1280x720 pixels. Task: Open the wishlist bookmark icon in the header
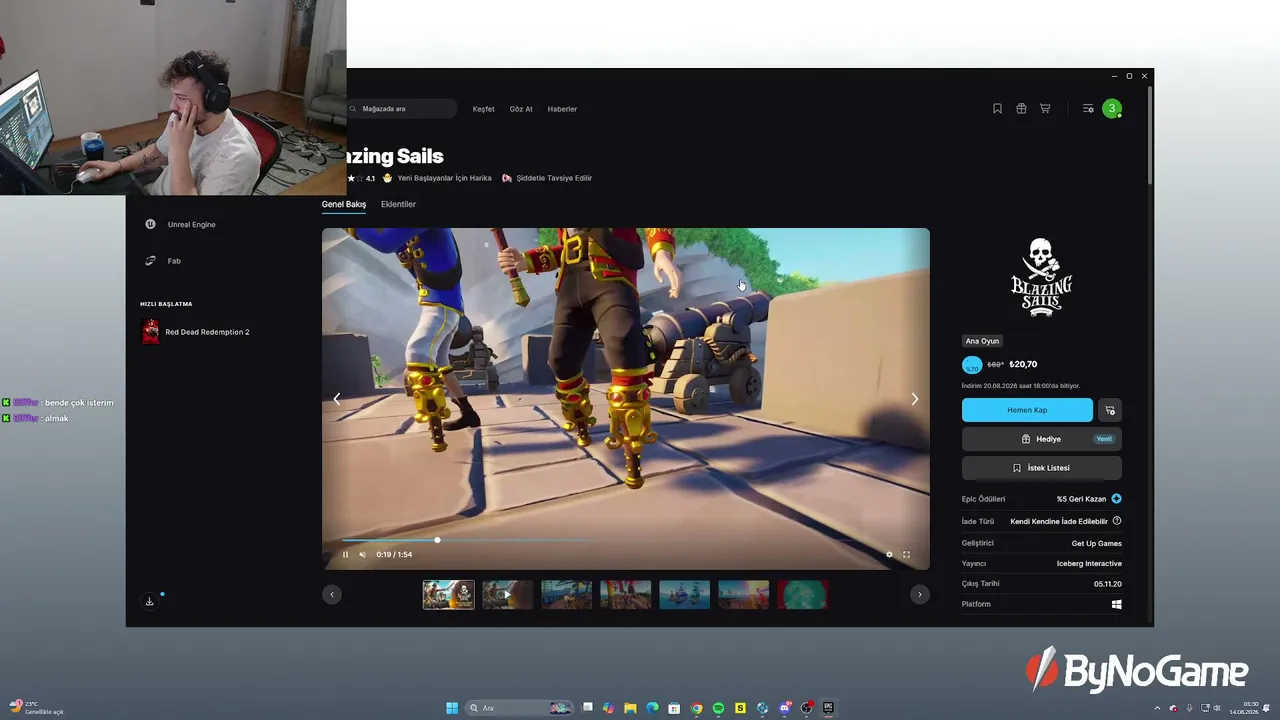[x=997, y=109]
